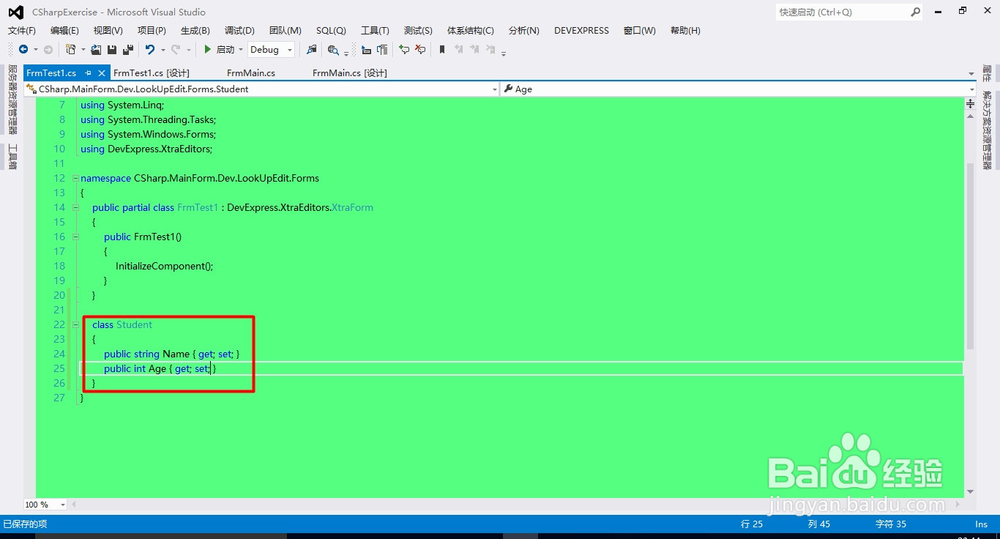Viewport: 1000px width, 539px height.
Task: Click the Save All icon
Action: pyautogui.click(x=128, y=49)
